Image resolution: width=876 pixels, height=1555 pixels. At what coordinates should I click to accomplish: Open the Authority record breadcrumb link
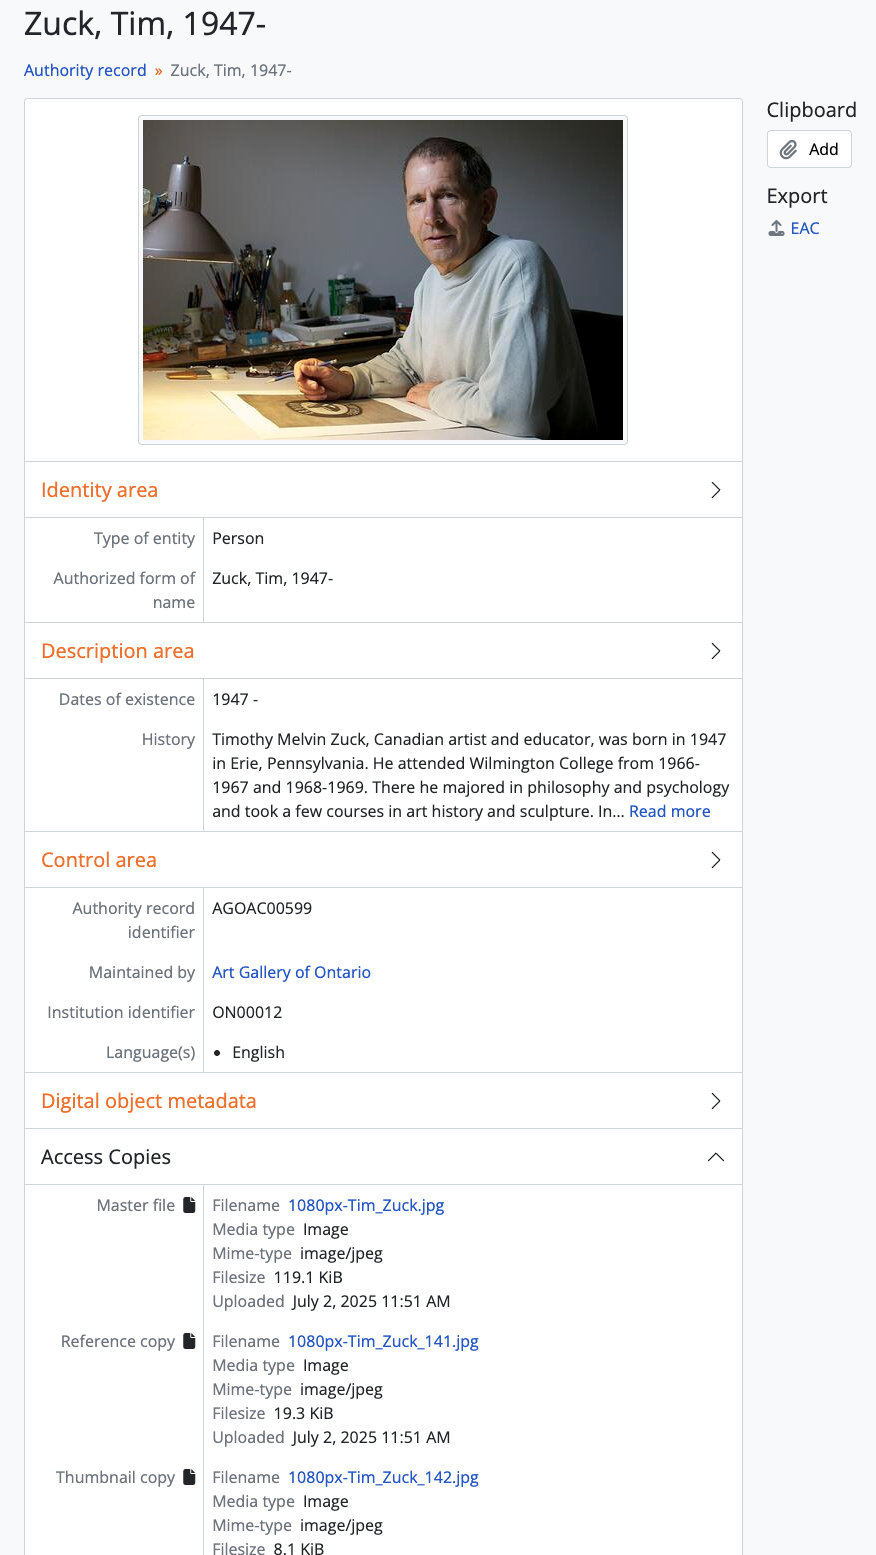(x=85, y=70)
